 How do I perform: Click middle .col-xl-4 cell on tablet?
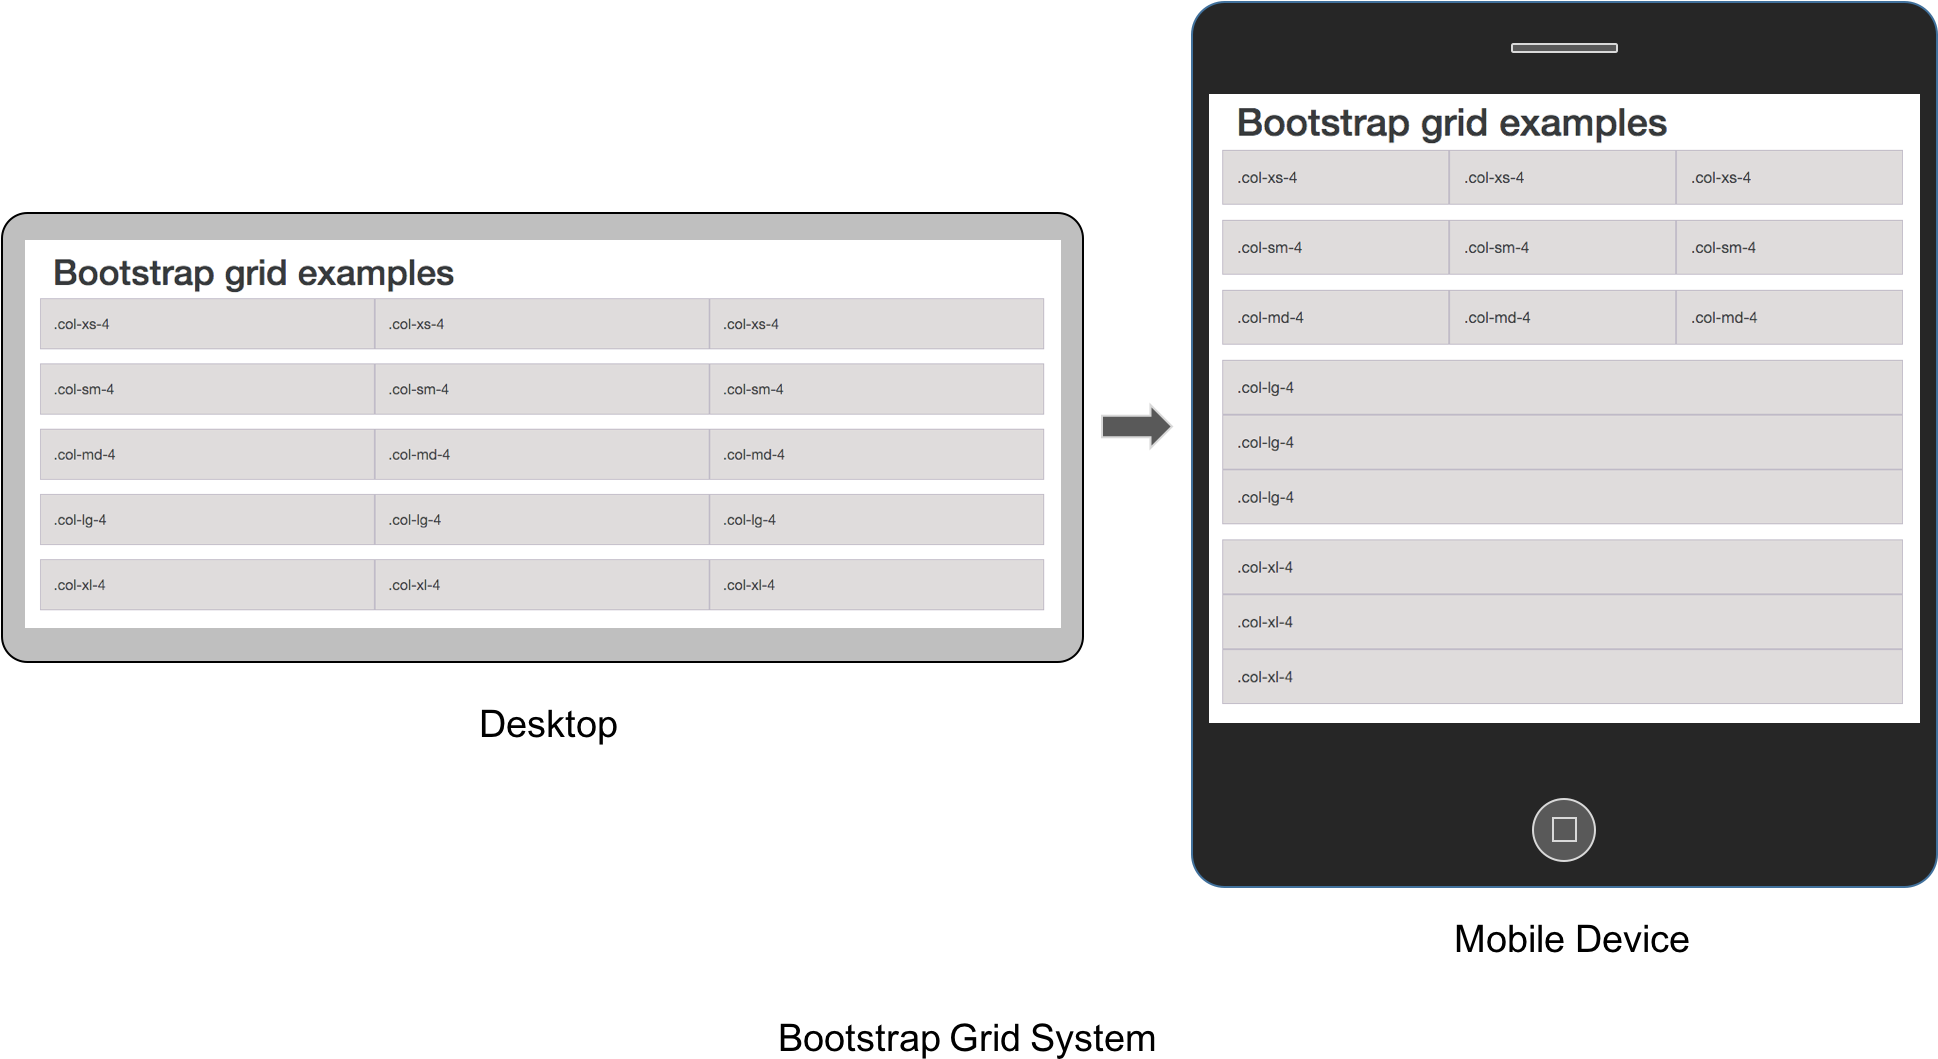point(541,585)
